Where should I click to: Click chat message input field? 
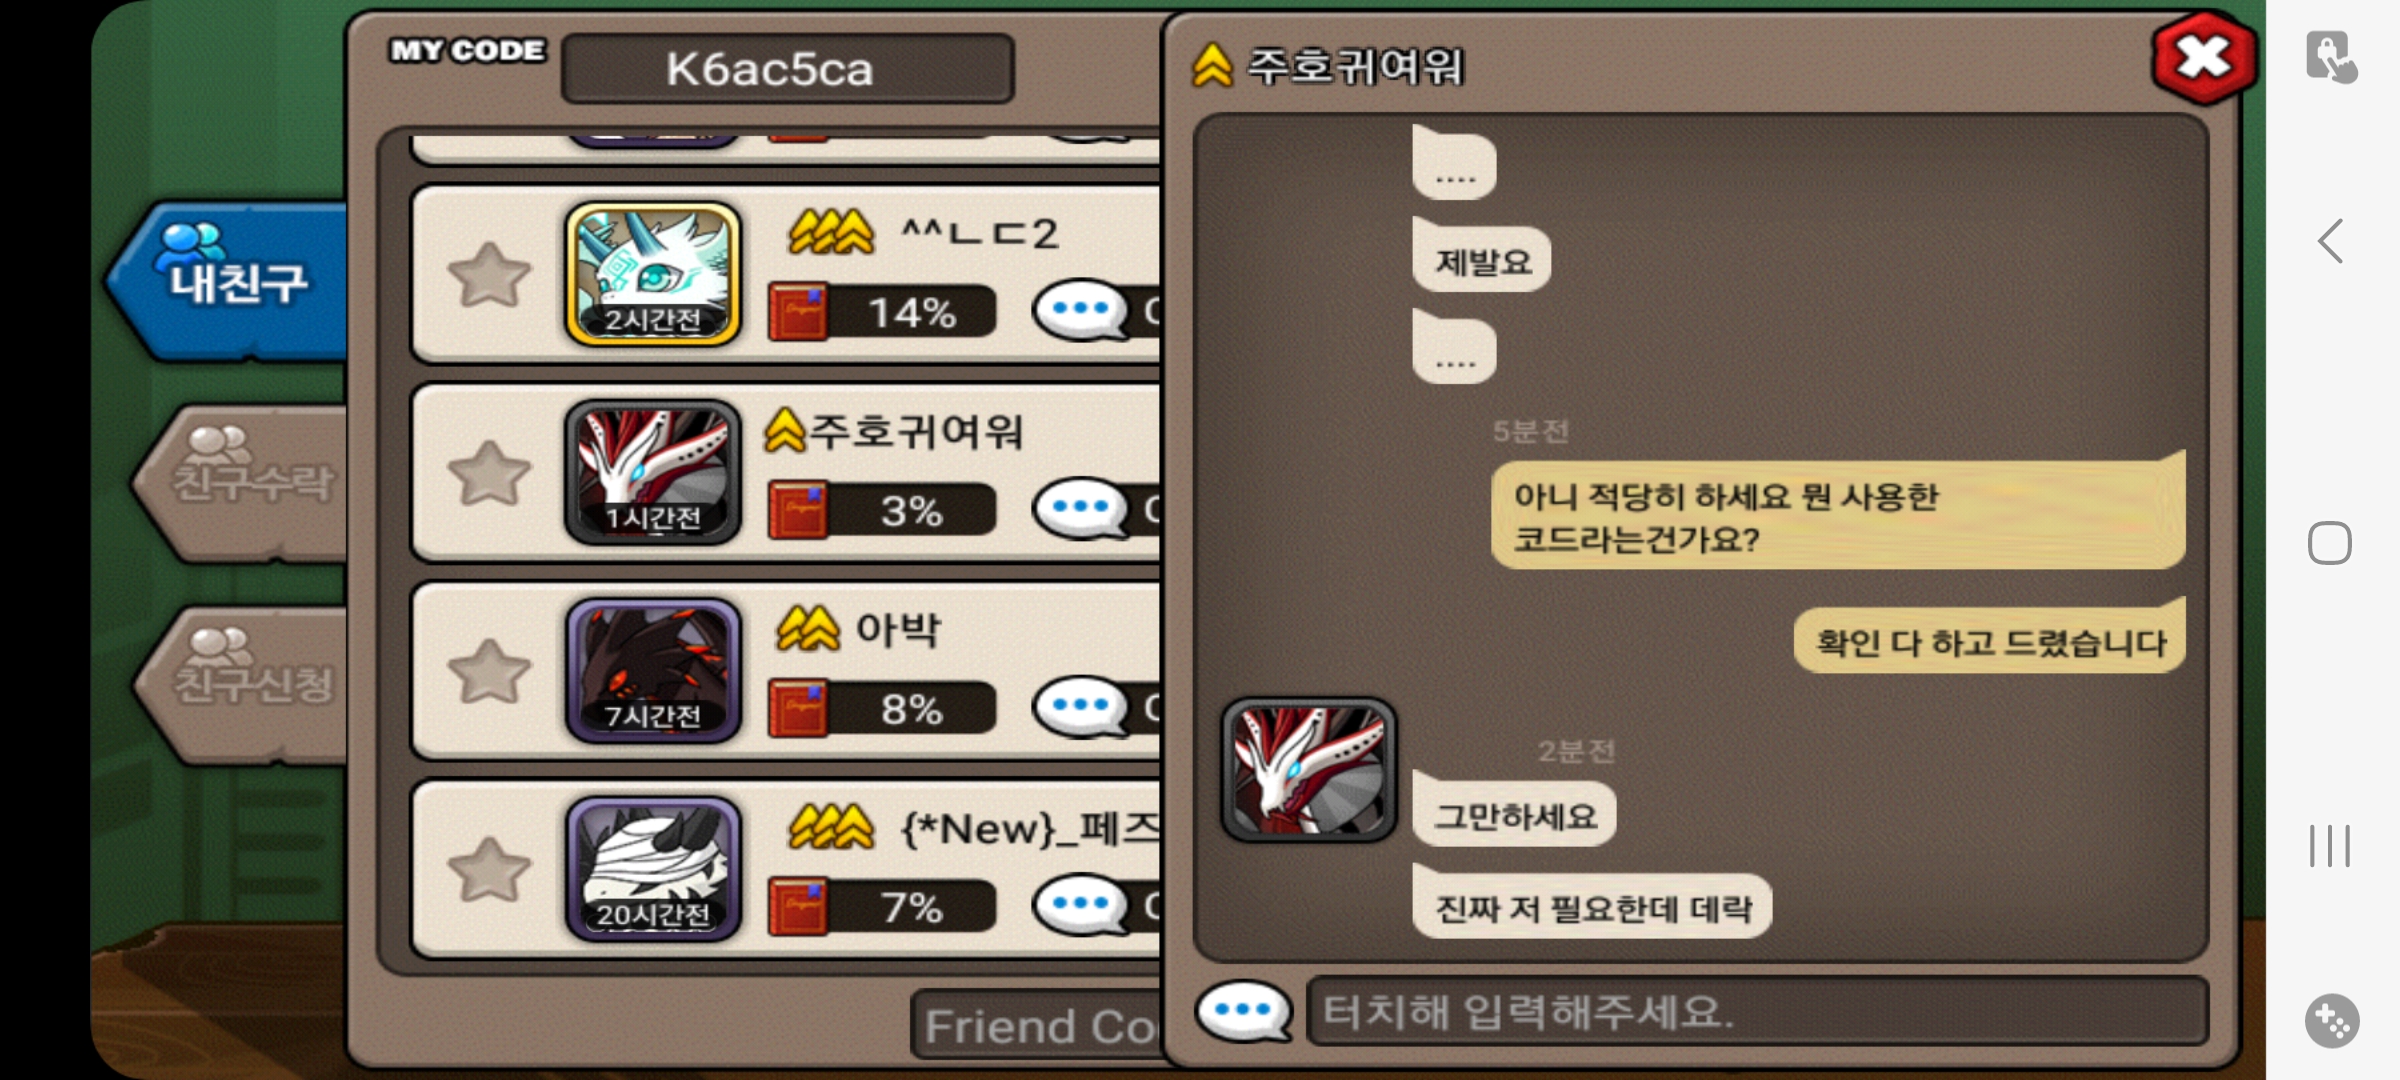1757,1012
